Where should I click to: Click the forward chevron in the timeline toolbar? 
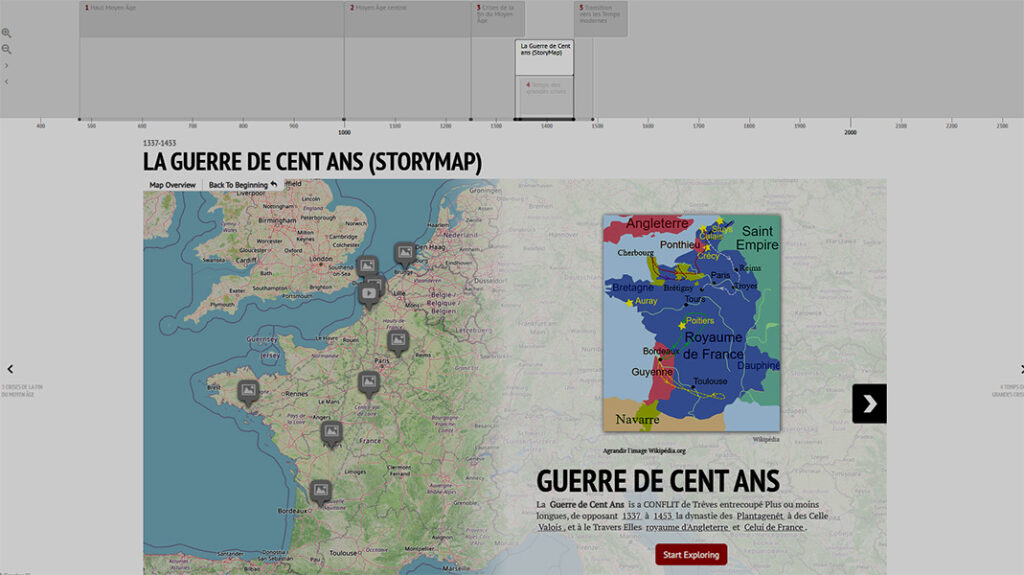tap(7, 65)
